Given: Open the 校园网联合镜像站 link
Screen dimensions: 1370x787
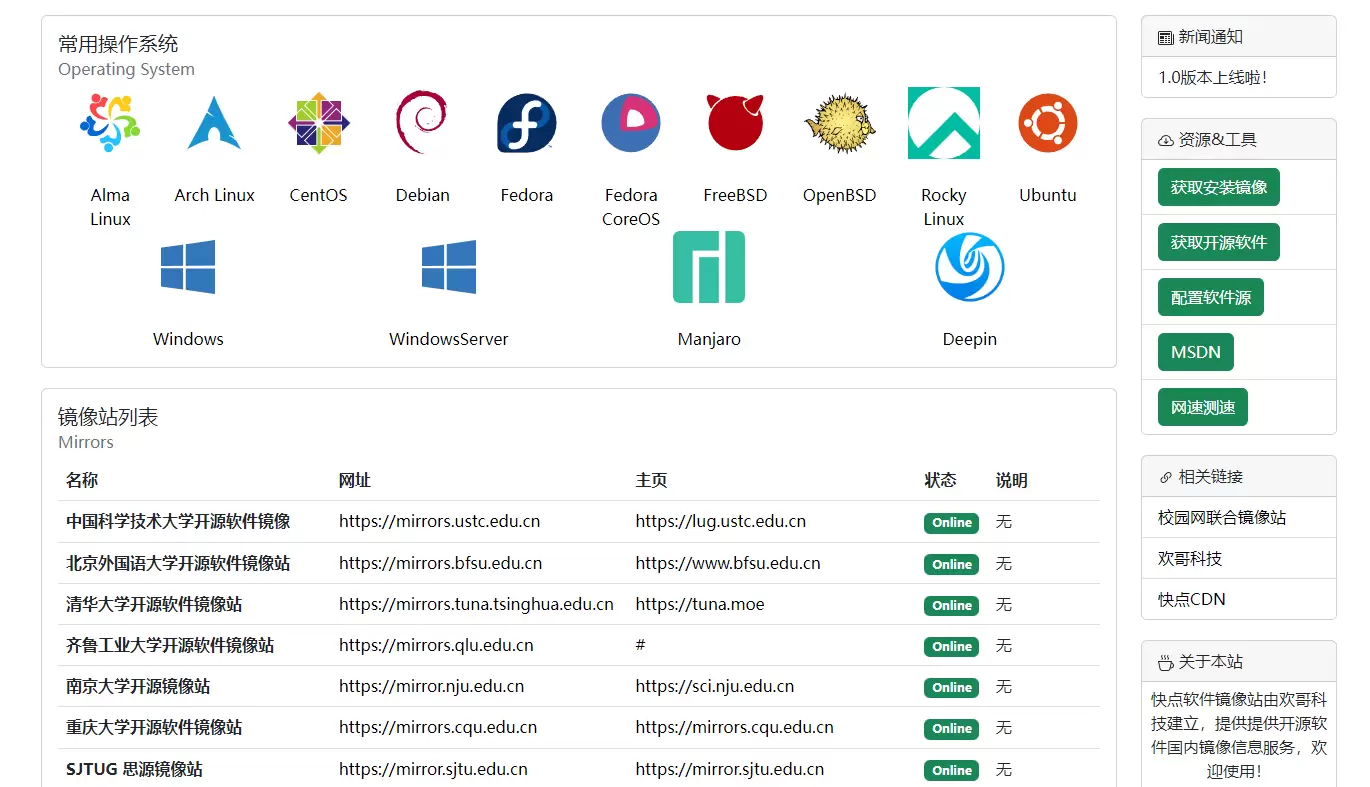Looking at the screenshot, I should tap(1222, 517).
